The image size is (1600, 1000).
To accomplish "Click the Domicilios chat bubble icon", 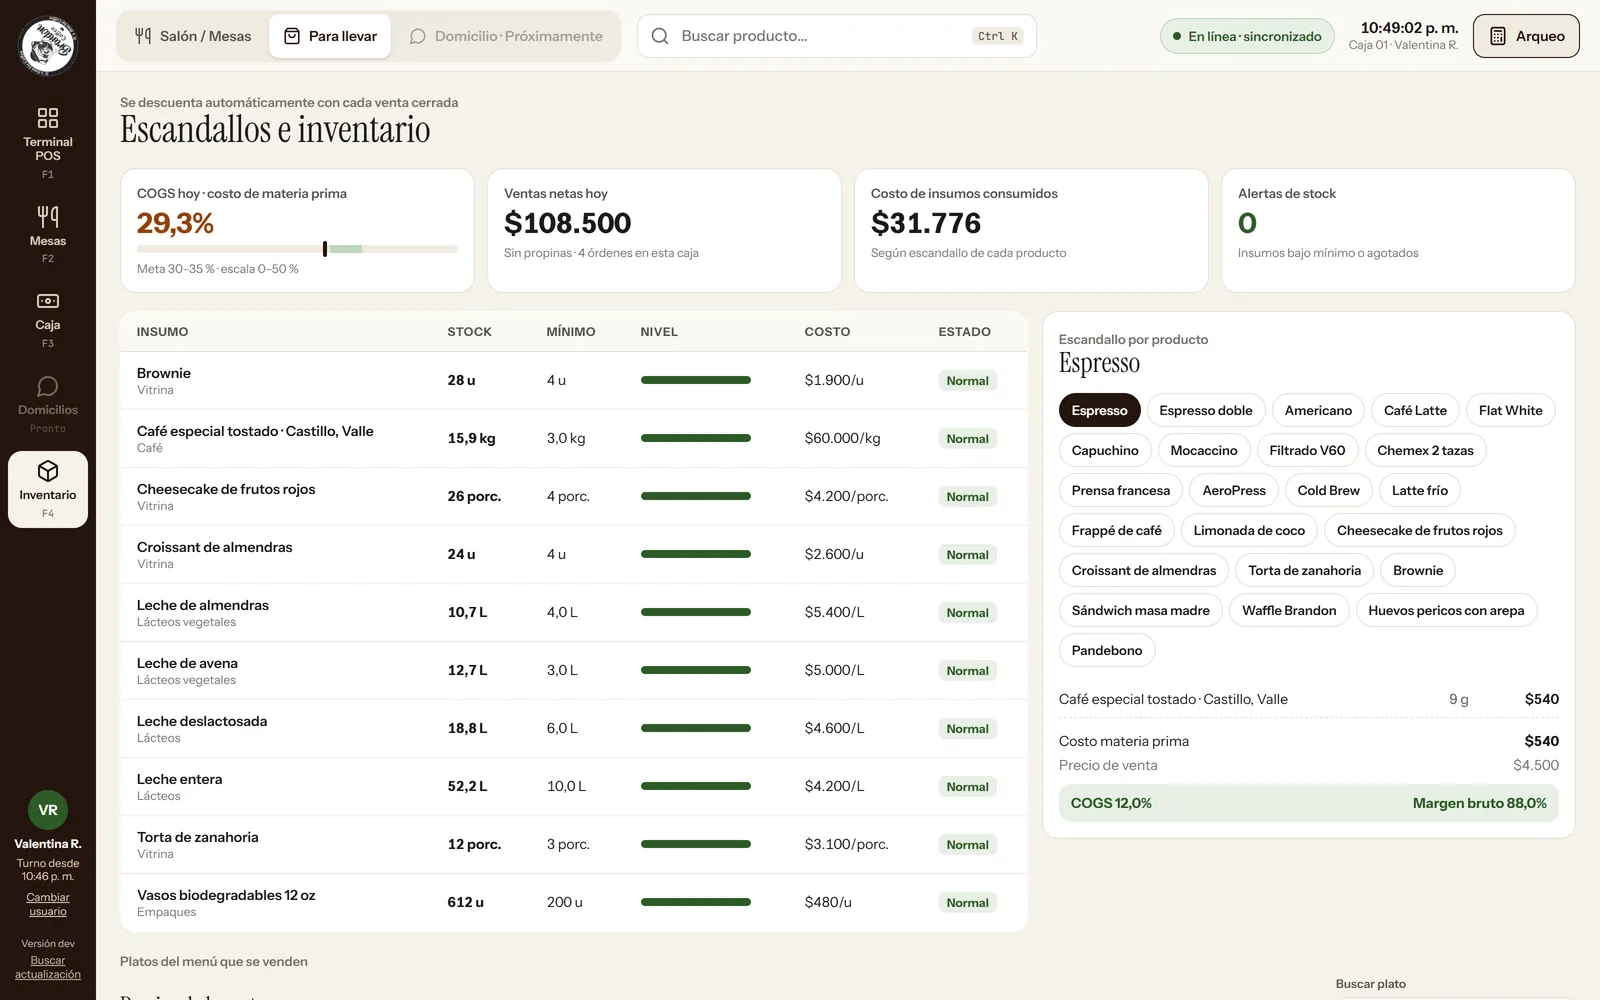I will pyautogui.click(x=48, y=386).
